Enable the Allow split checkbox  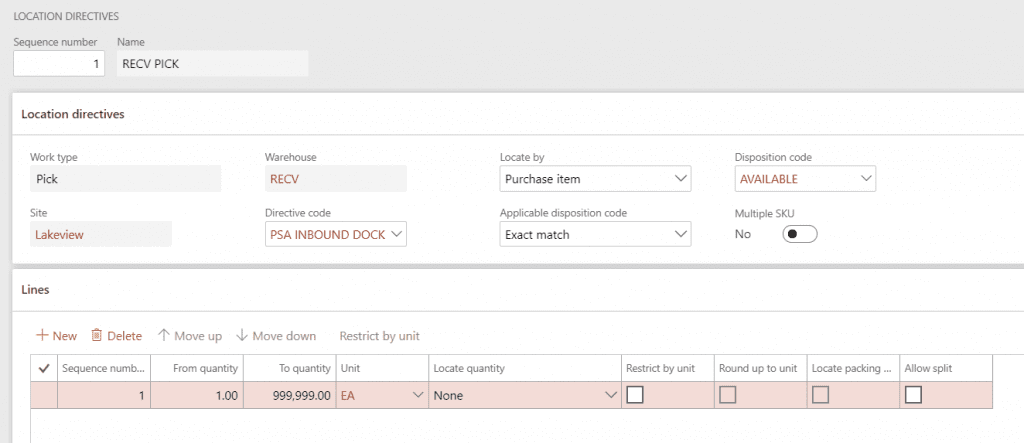pos(912,395)
